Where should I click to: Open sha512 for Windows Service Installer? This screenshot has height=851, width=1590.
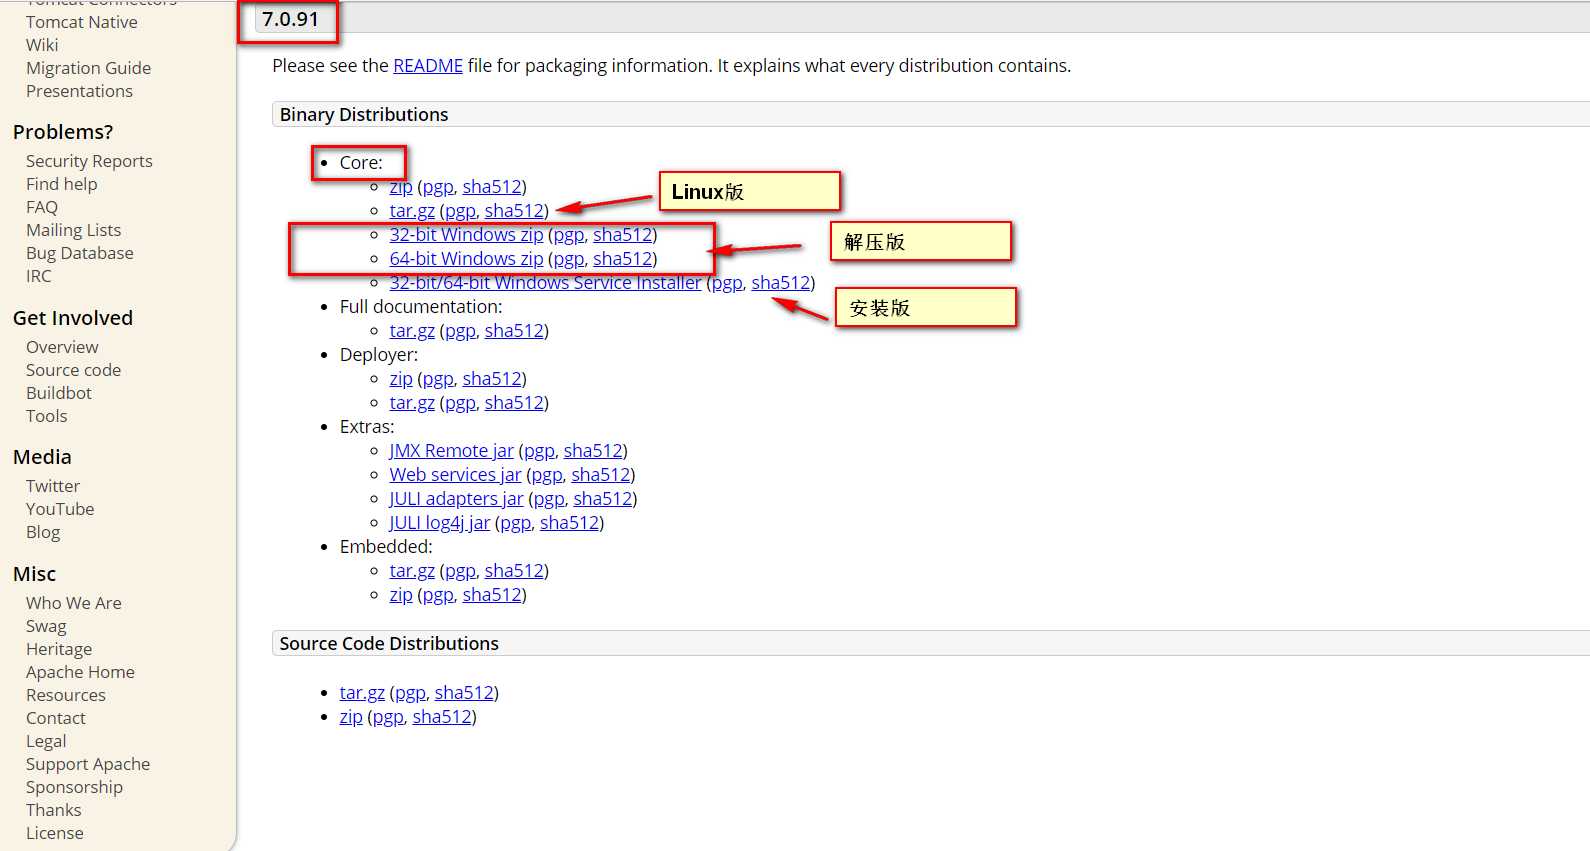[x=780, y=283]
